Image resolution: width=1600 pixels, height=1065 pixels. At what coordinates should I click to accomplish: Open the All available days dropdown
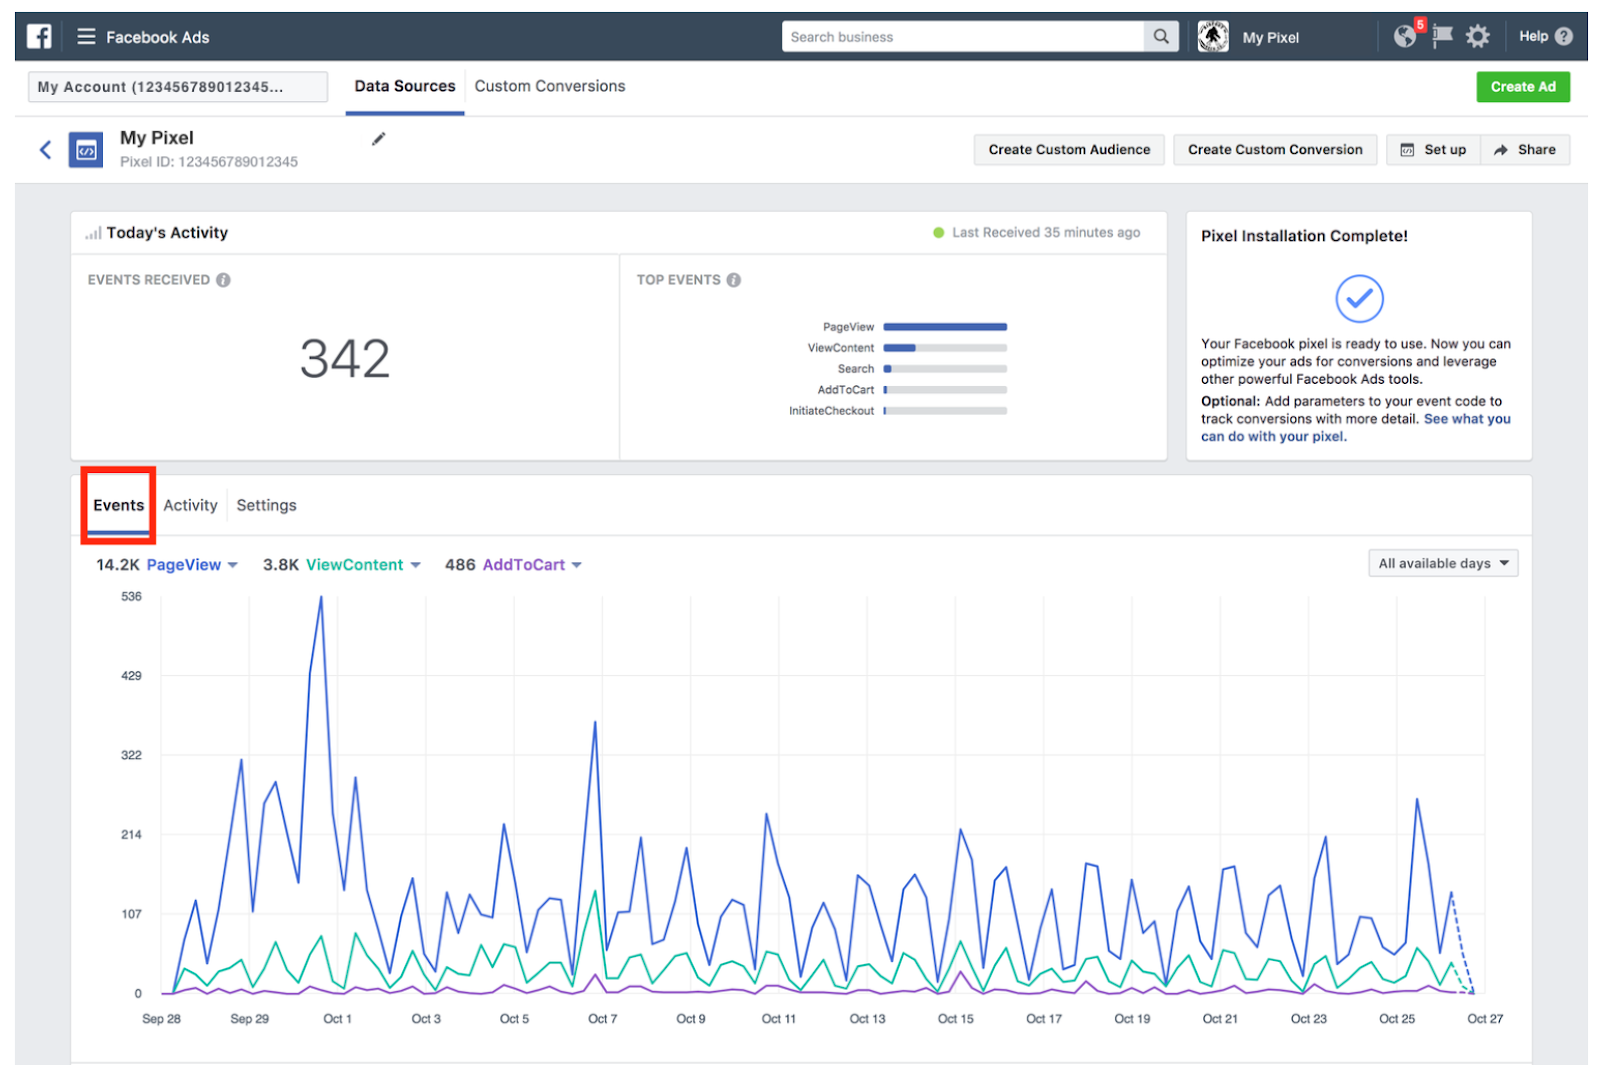[x=1443, y=563]
